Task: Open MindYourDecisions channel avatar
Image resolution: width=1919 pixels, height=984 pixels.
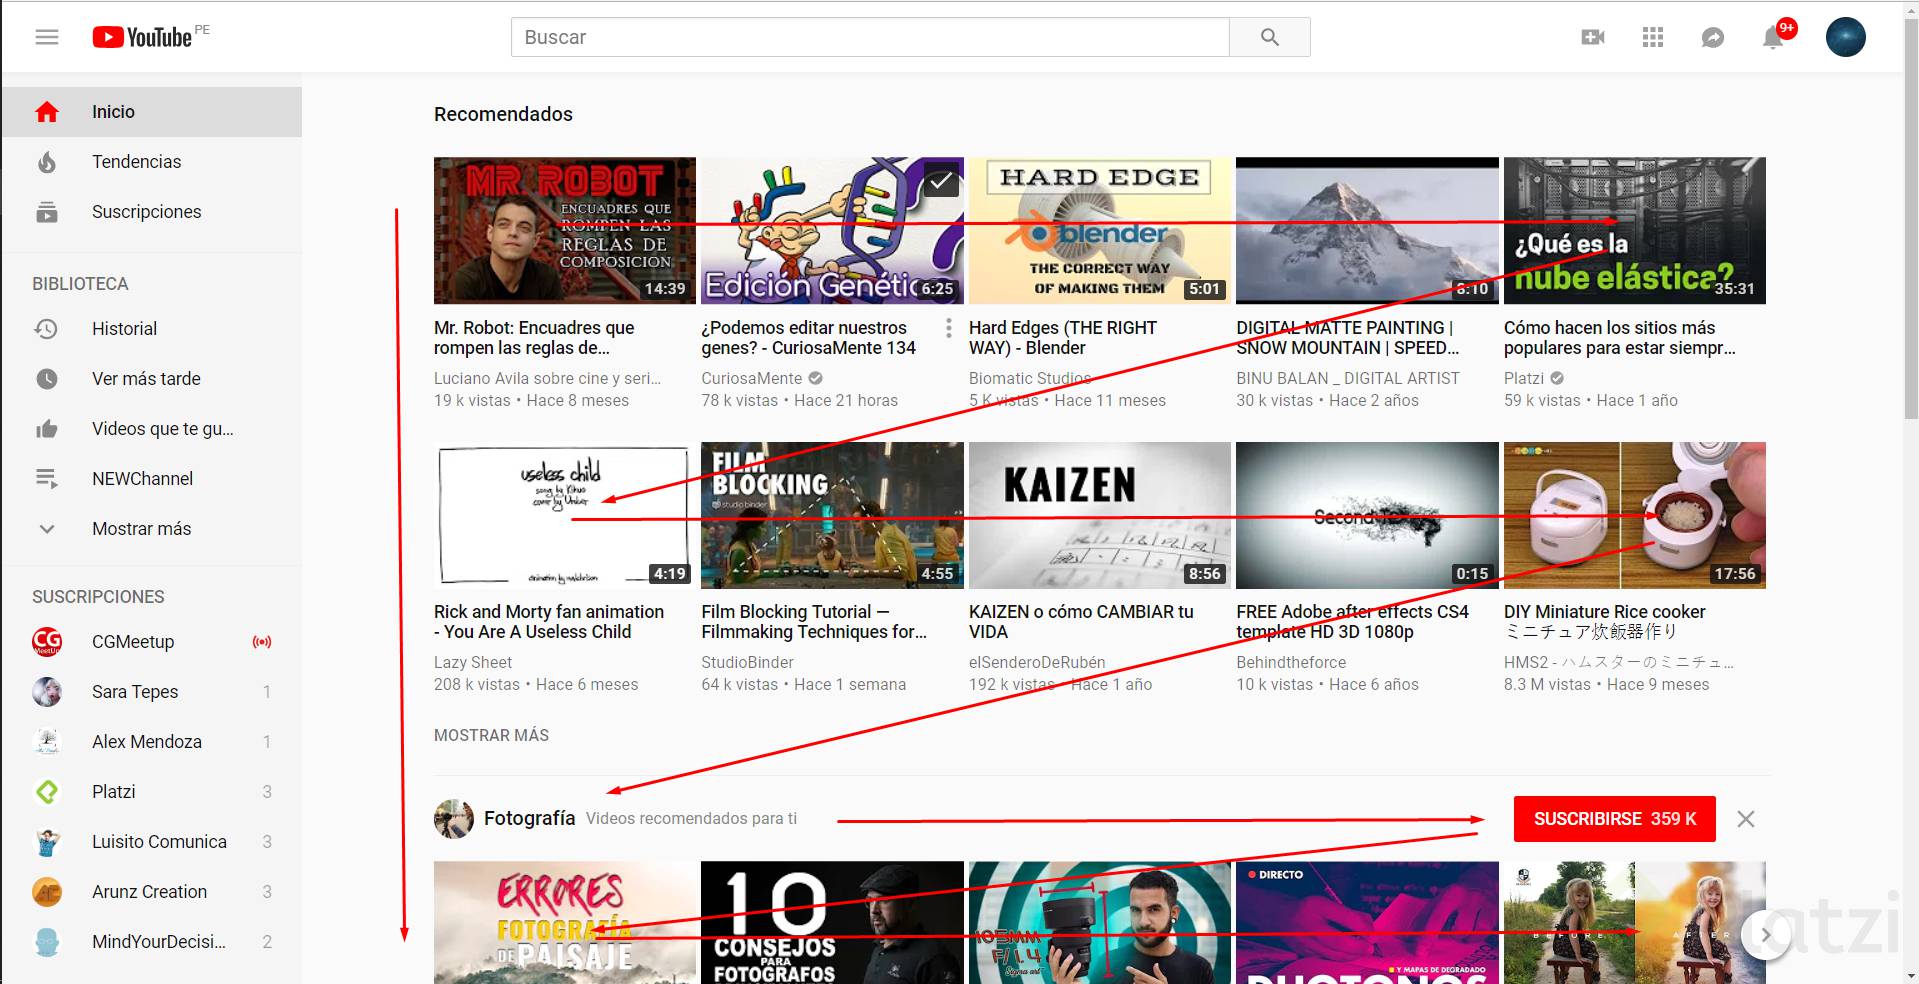Action: (x=47, y=942)
